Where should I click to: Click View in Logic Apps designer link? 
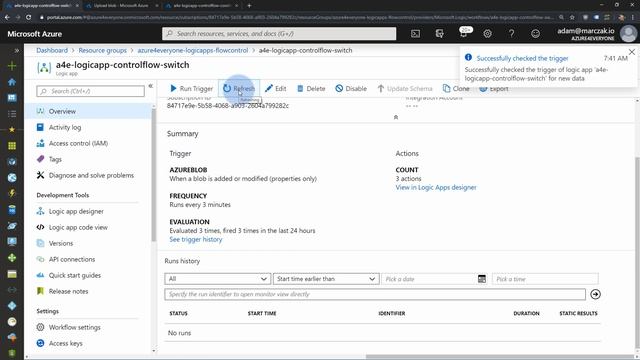pos(436,187)
